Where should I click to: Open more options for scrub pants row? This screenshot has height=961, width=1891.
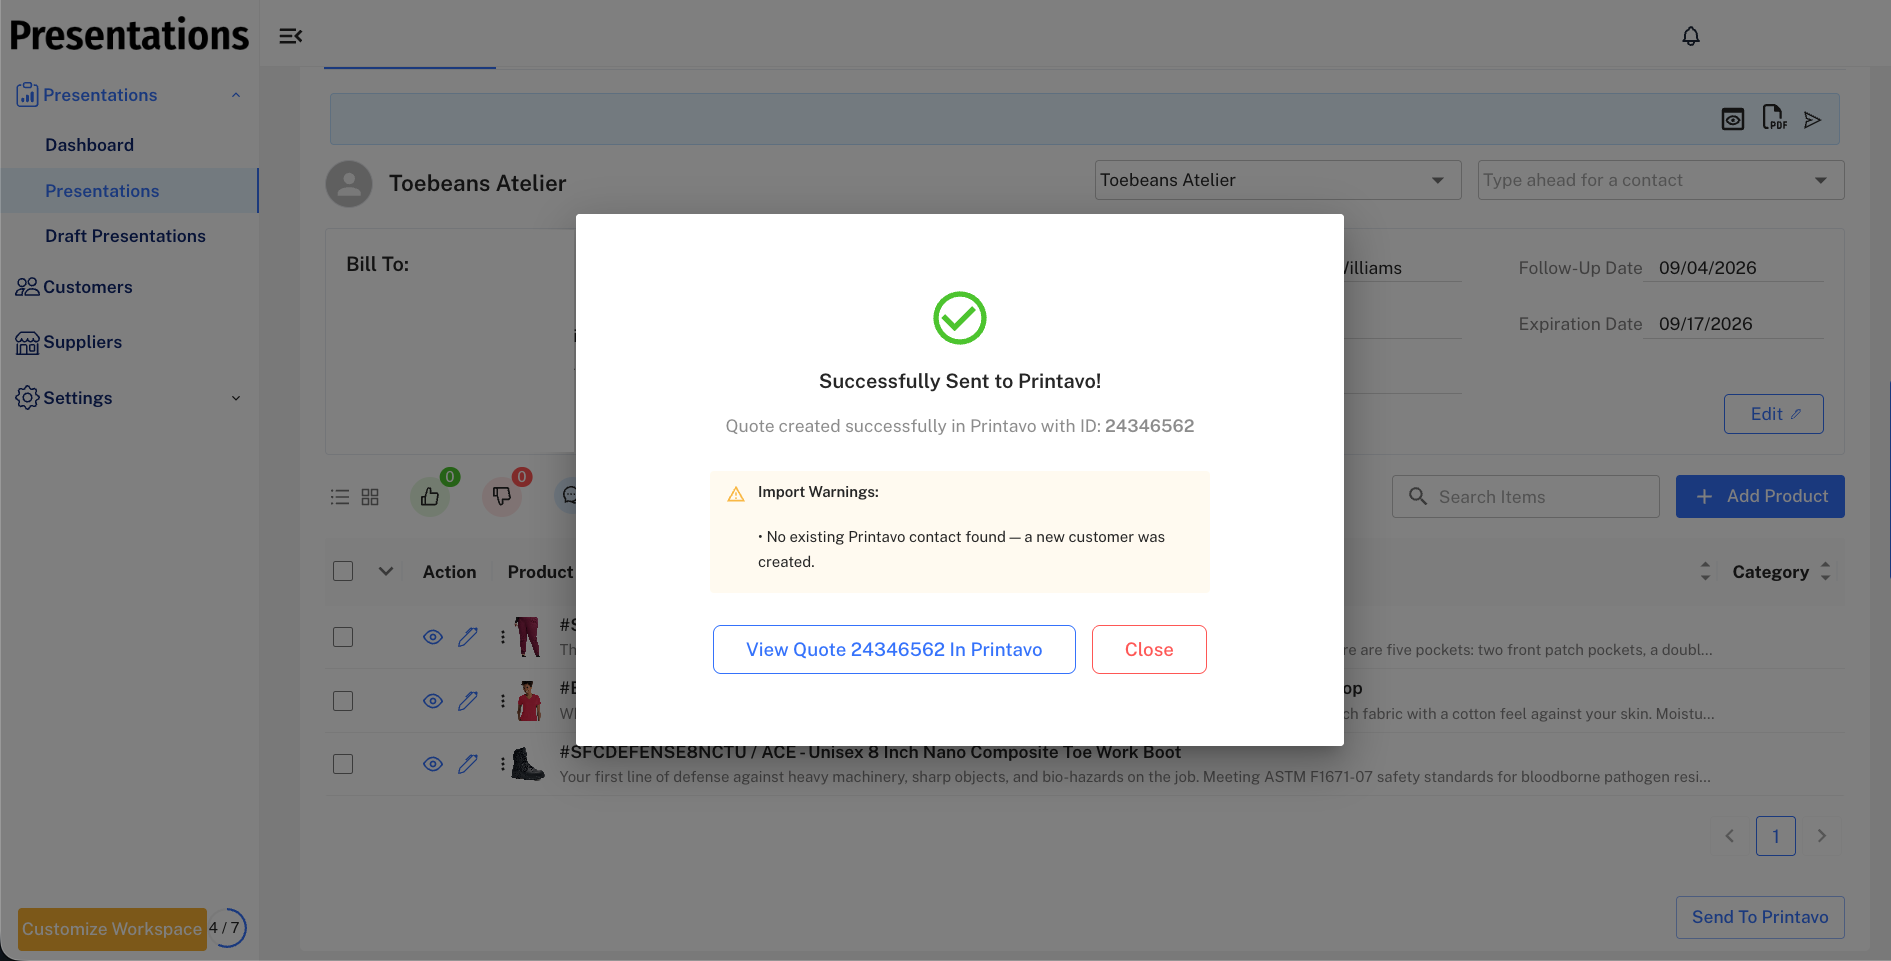click(502, 637)
